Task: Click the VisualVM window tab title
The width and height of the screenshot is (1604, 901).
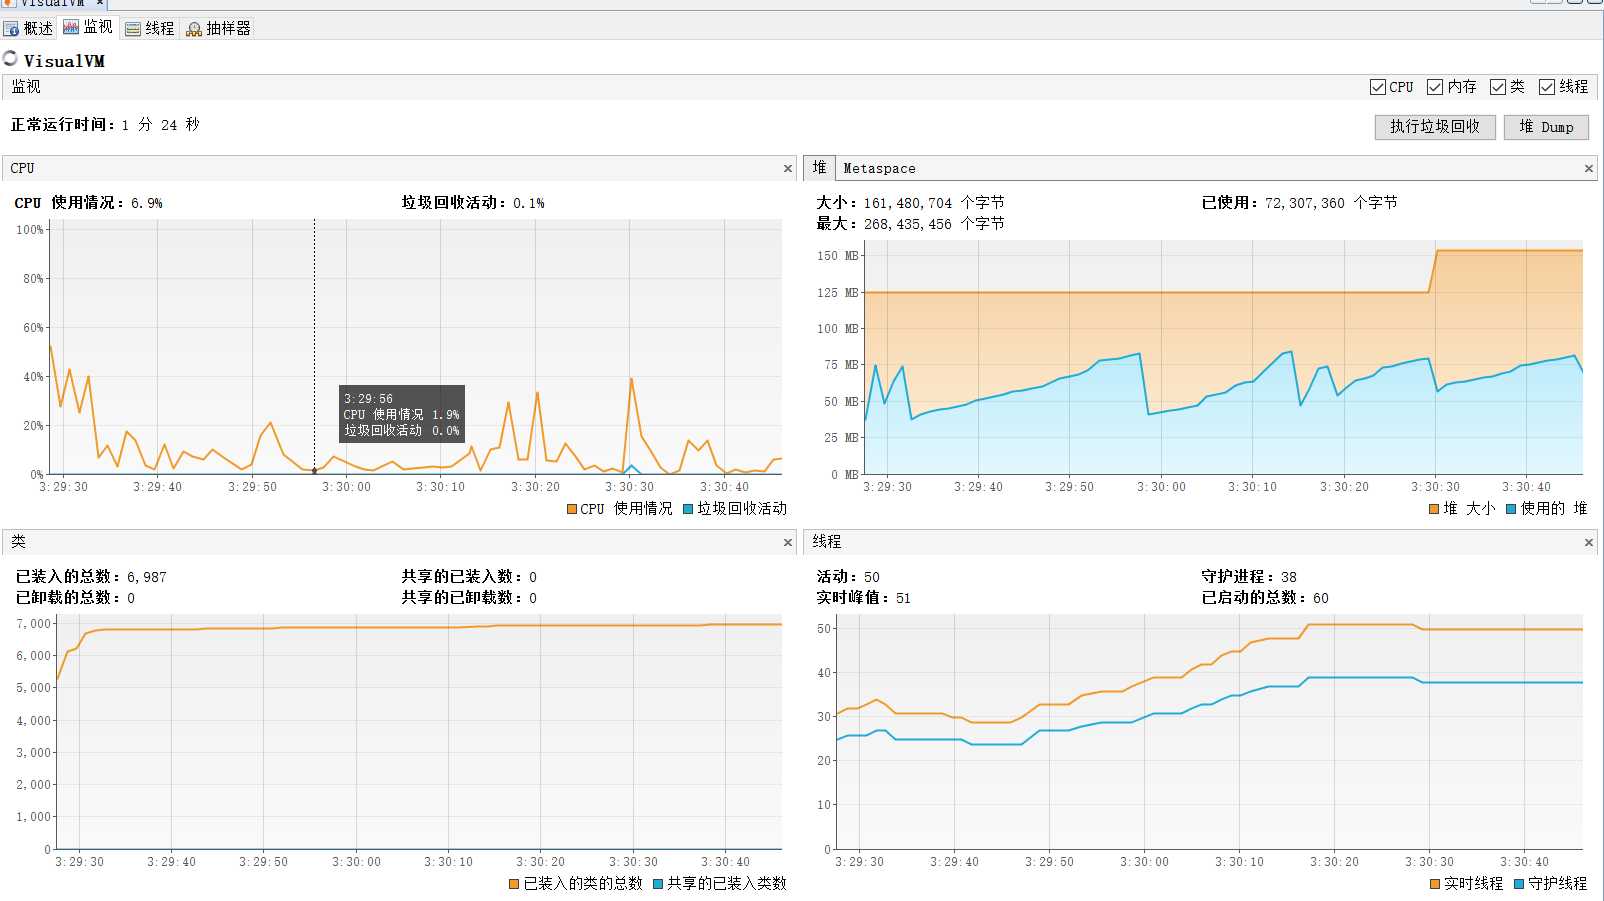Action: pyautogui.click(x=53, y=3)
